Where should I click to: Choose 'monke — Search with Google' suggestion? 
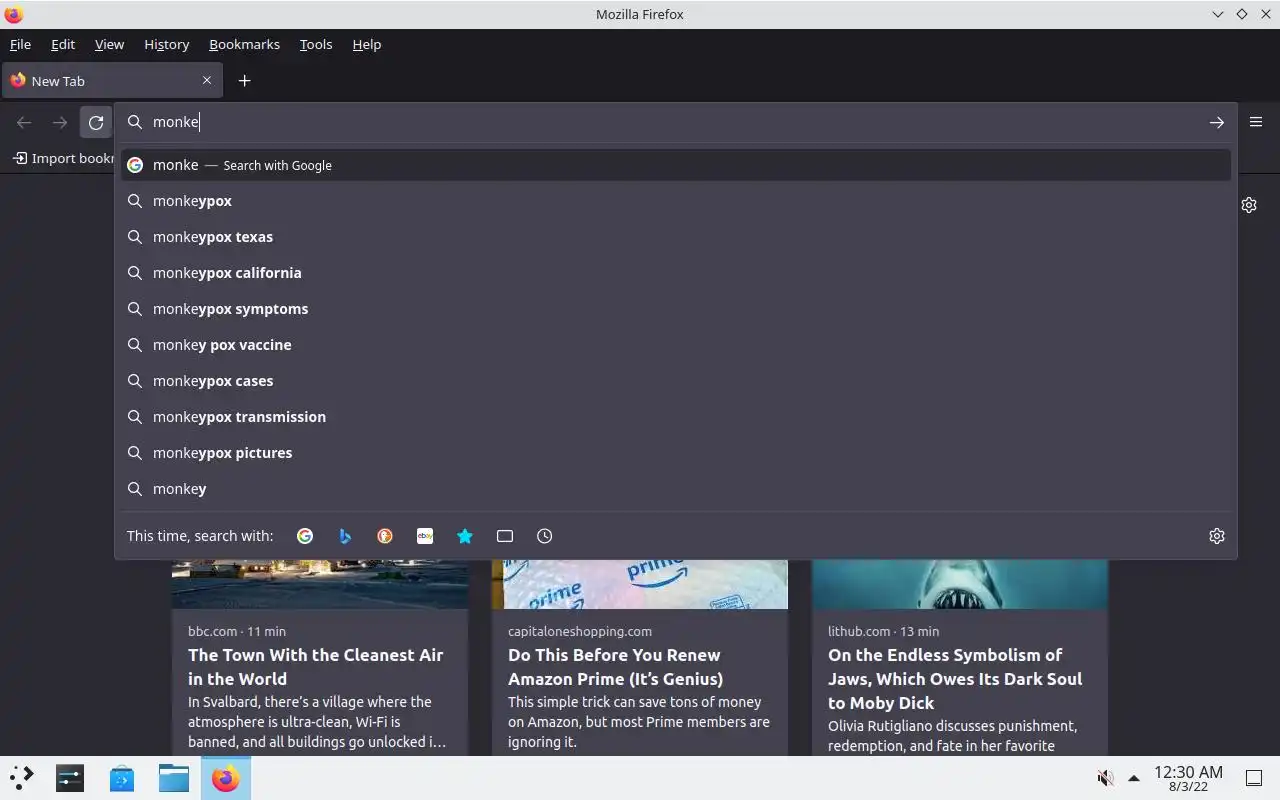click(676, 165)
